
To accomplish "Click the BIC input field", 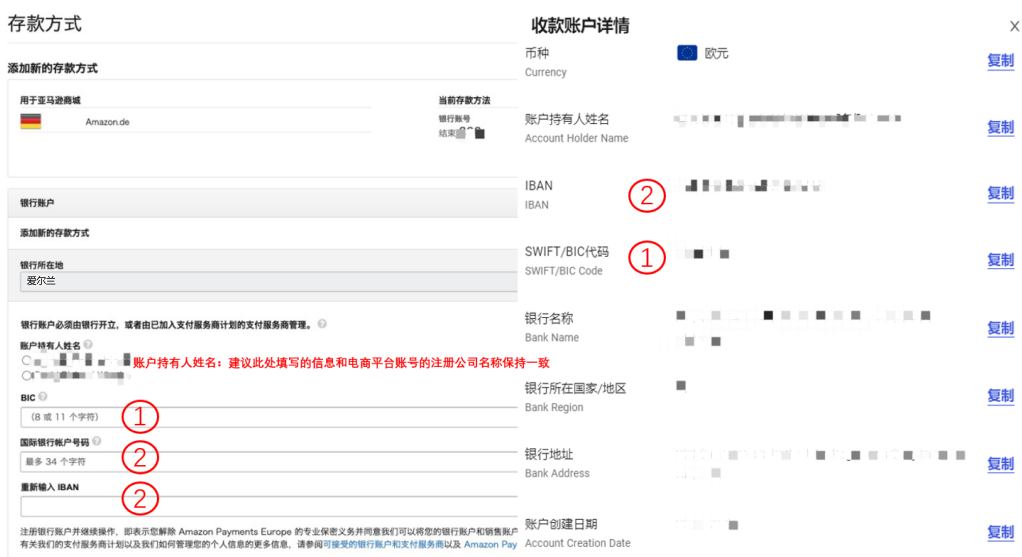I will pyautogui.click(x=268, y=416).
